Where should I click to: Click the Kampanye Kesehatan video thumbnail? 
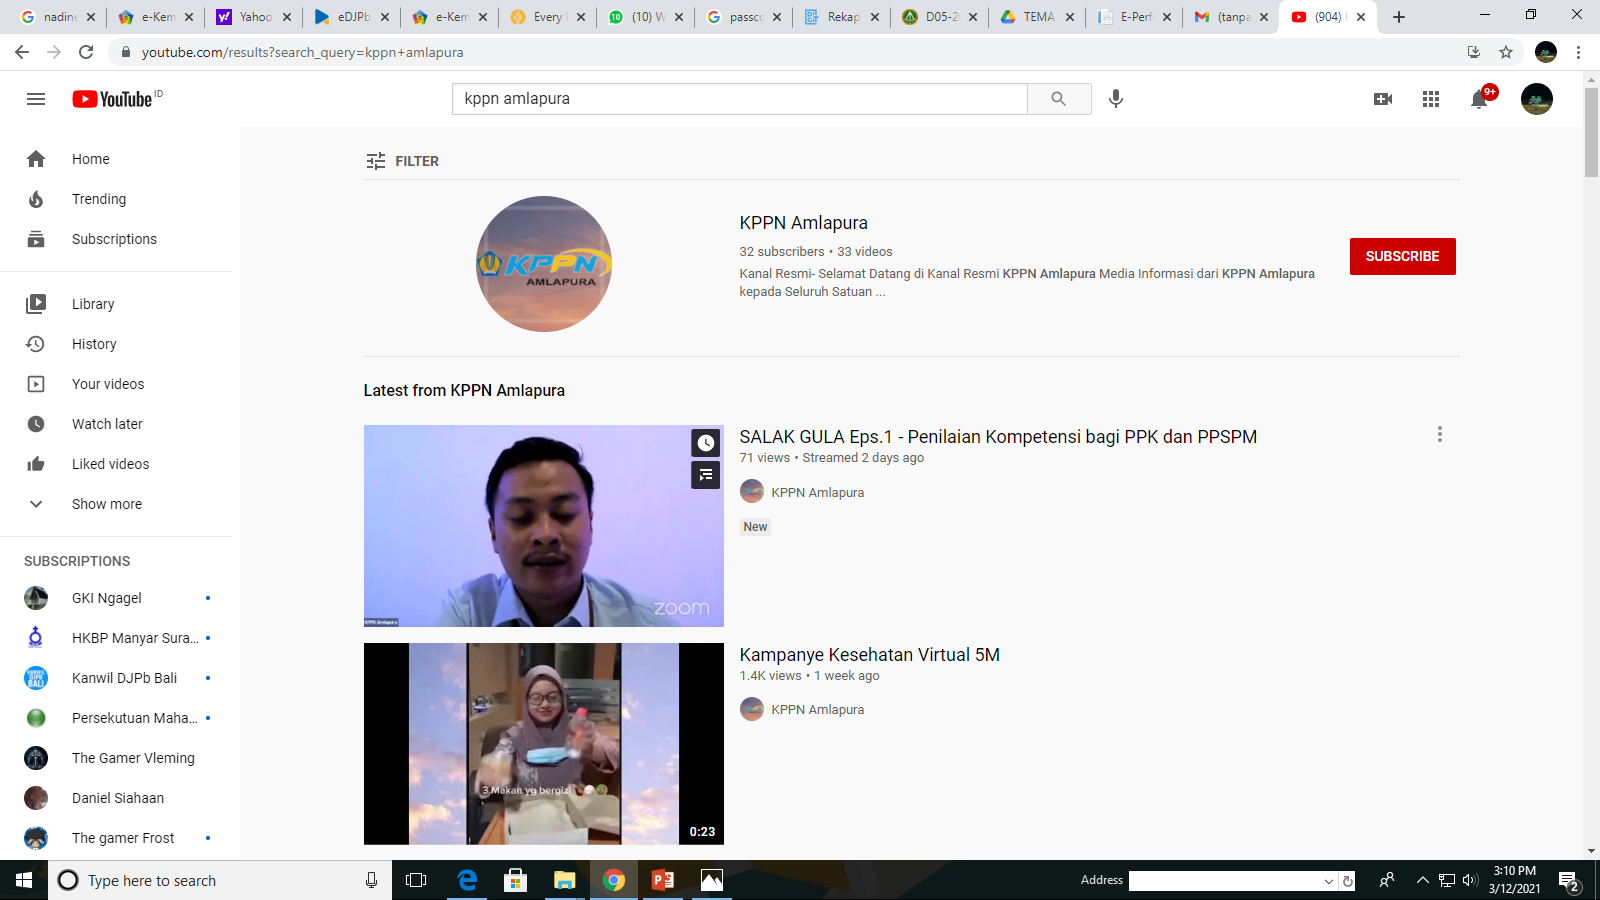tap(543, 744)
